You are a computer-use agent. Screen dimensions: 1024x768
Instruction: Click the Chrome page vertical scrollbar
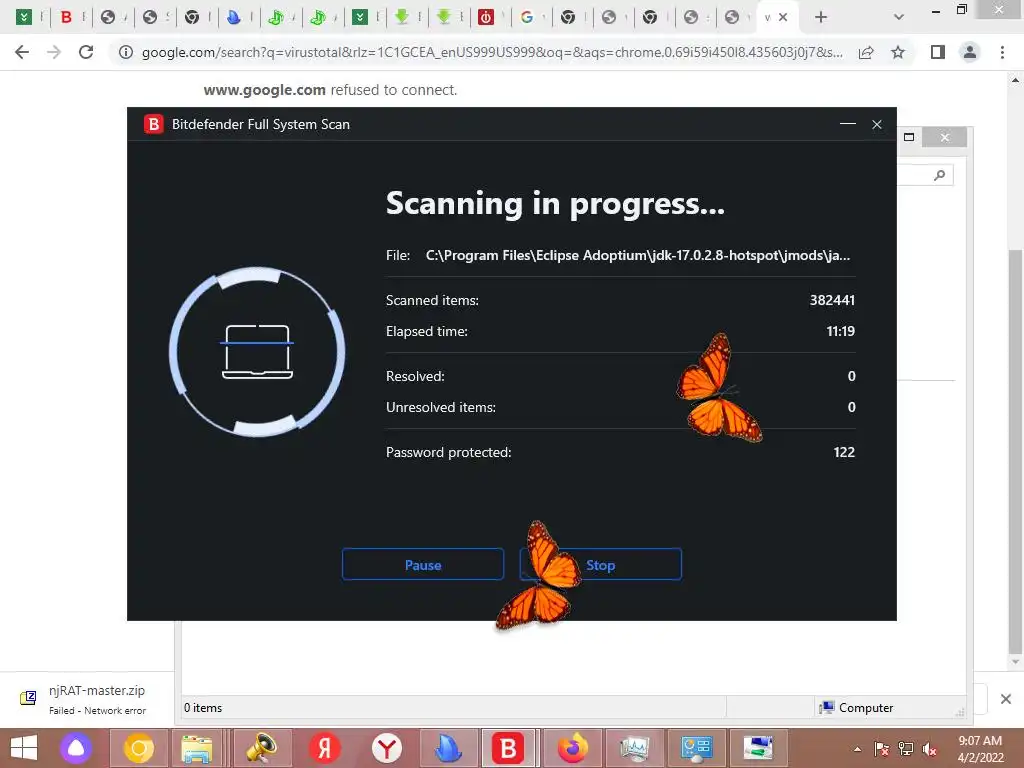click(1015, 451)
